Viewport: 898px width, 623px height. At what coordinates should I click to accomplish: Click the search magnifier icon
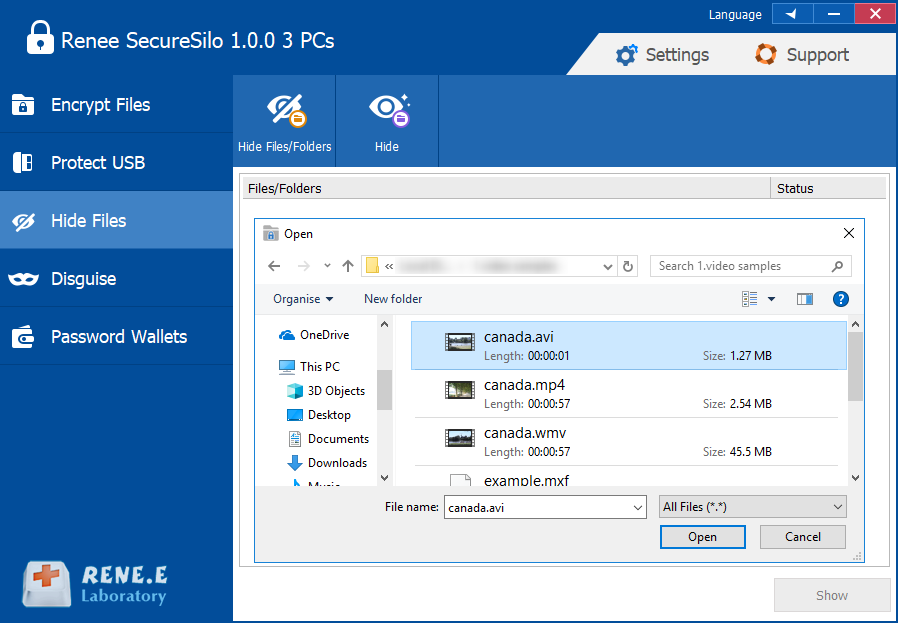pos(837,266)
